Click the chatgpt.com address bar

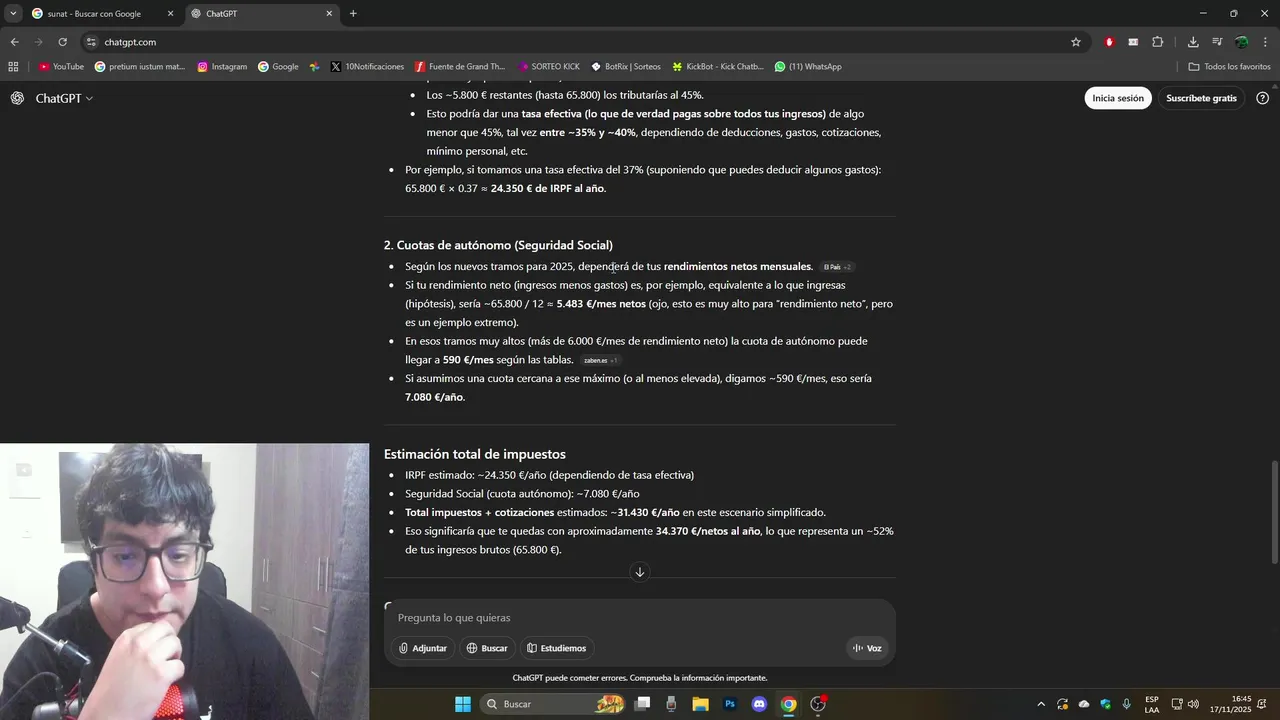[580, 42]
